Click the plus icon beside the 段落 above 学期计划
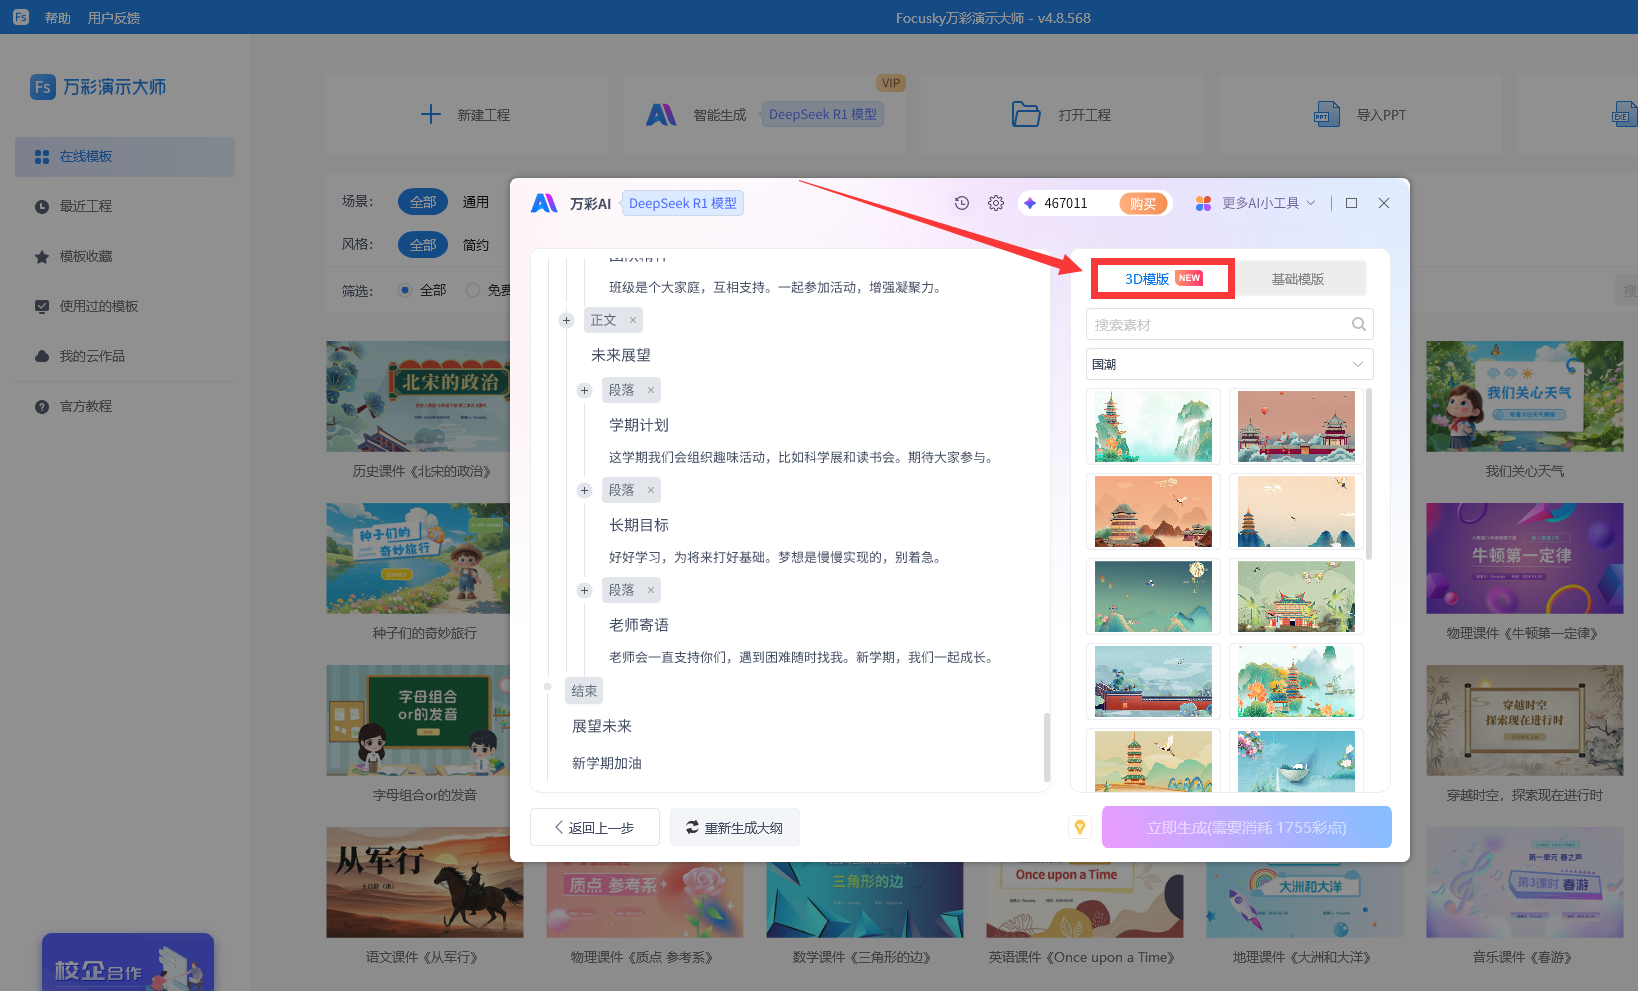 (x=585, y=391)
